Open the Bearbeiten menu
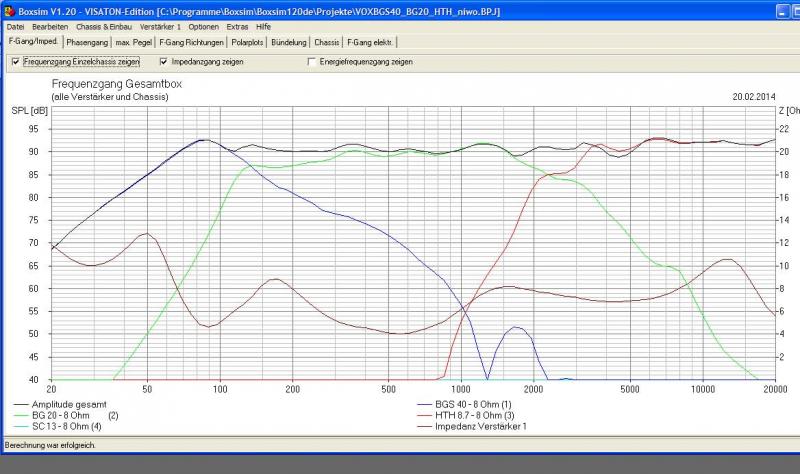 click(x=51, y=27)
